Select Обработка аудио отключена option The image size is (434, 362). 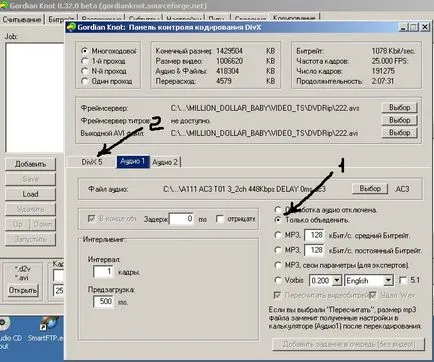pos(277,210)
